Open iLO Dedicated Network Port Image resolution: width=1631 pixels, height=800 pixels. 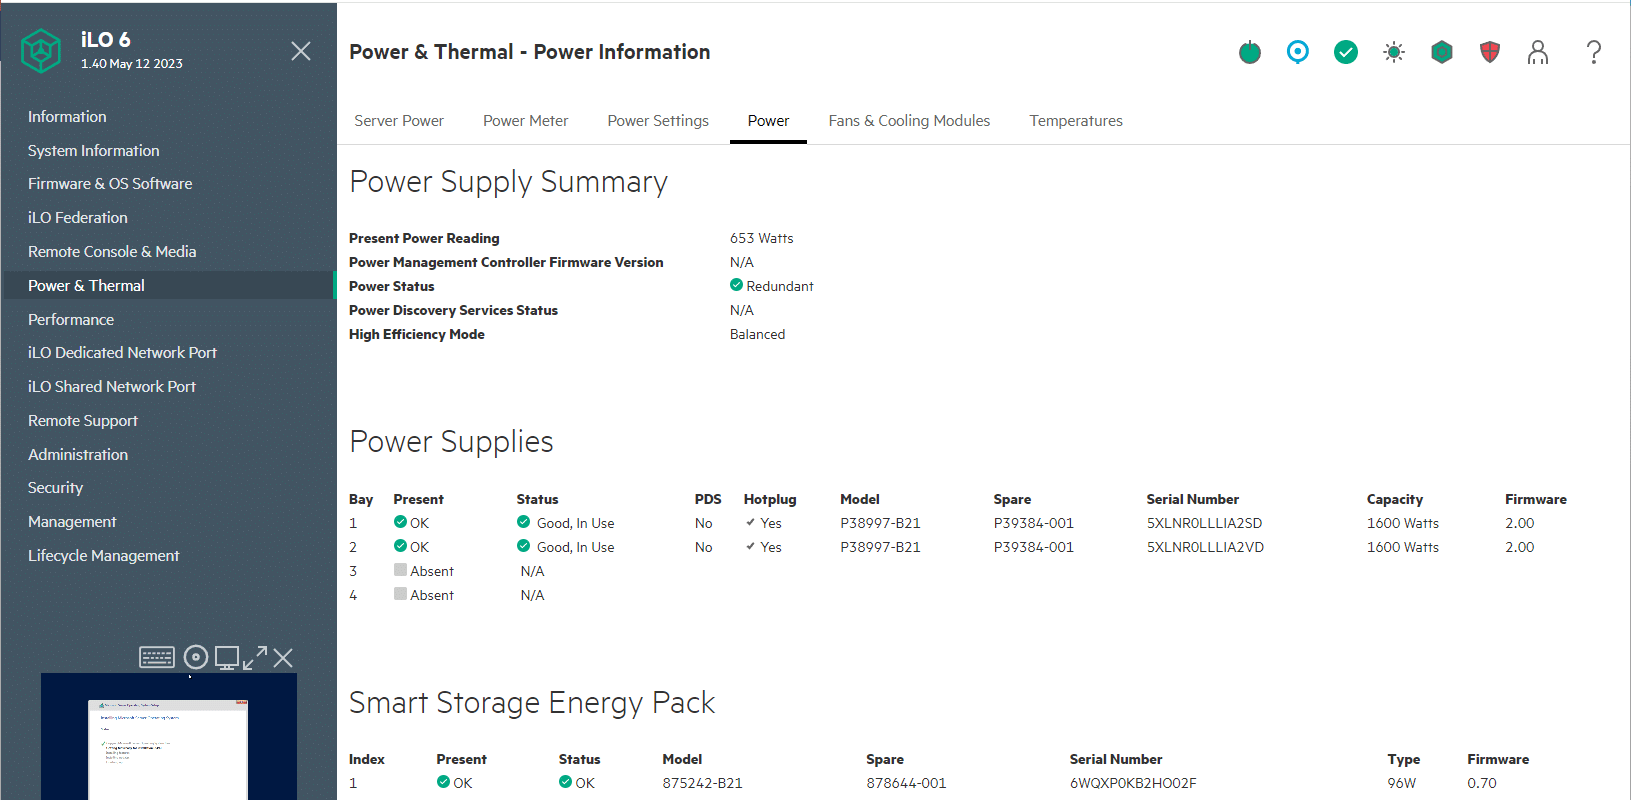pos(122,353)
